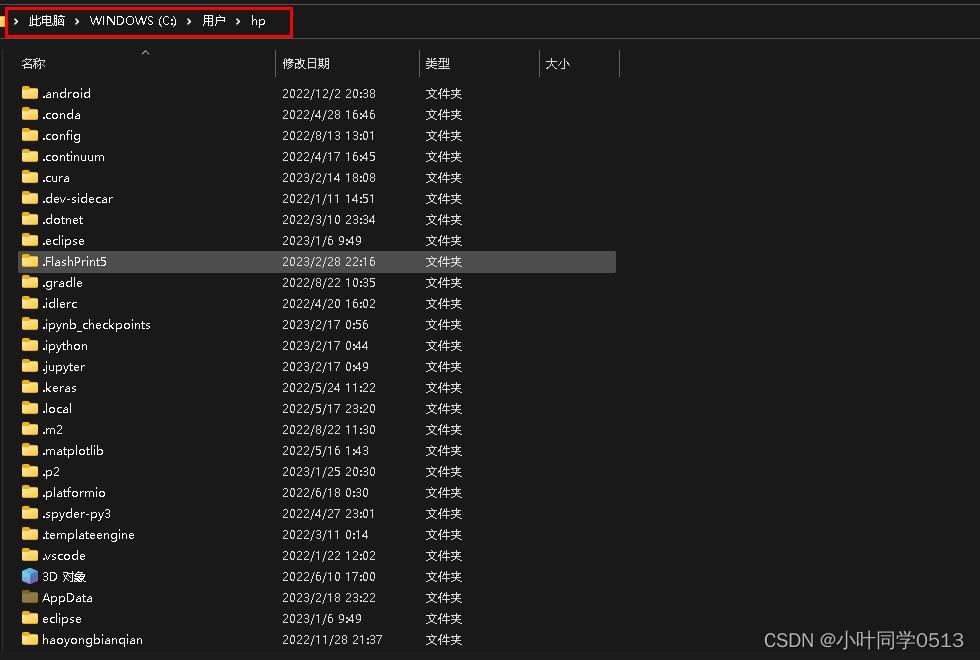Expand the chevron after 此电脑 in breadcrumb
Viewport: 980px width, 660px height.
coord(77,21)
